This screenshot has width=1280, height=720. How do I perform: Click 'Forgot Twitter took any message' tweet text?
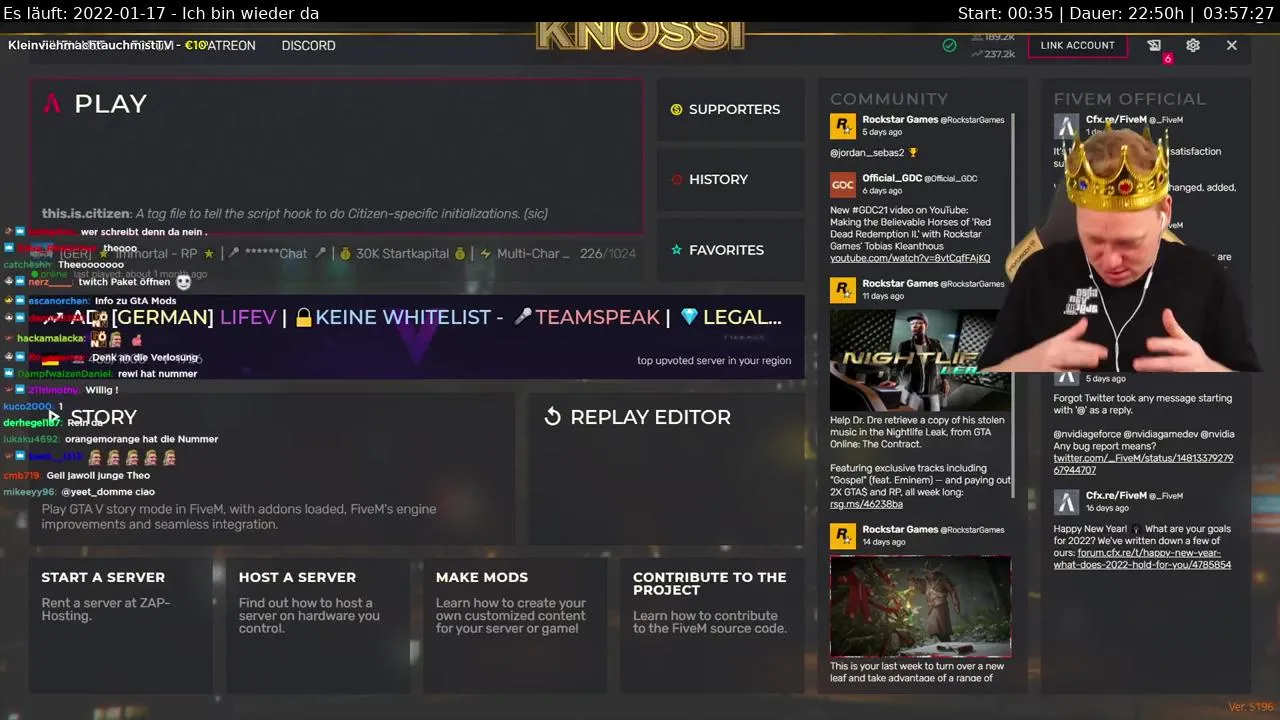pyautogui.click(x=1143, y=404)
